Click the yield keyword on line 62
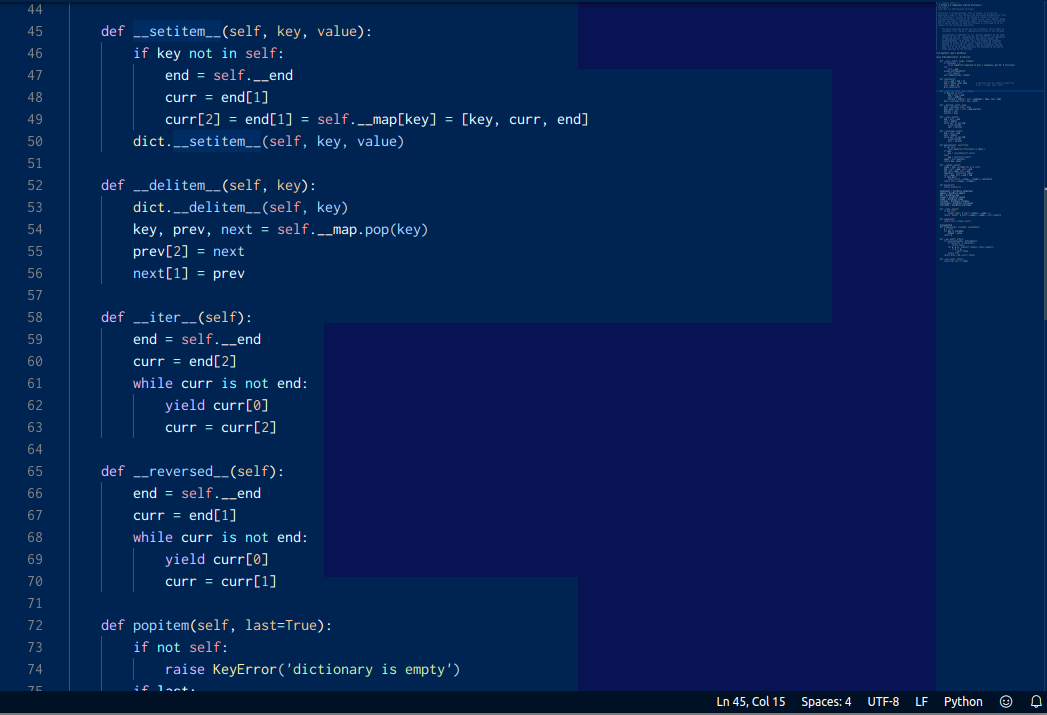The height and width of the screenshot is (715, 1047). tap(185, 405)
